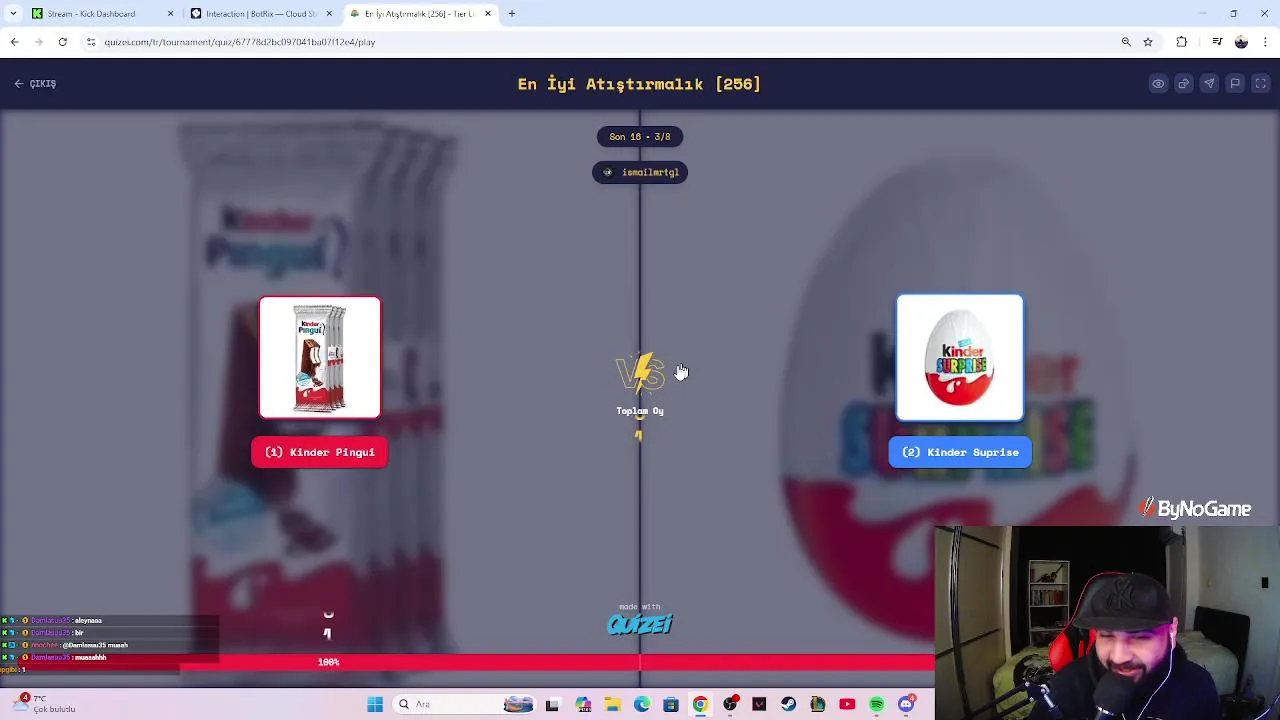Click the flag report icon
This screenshot has height=720, width=1280.
[1235, 84]
